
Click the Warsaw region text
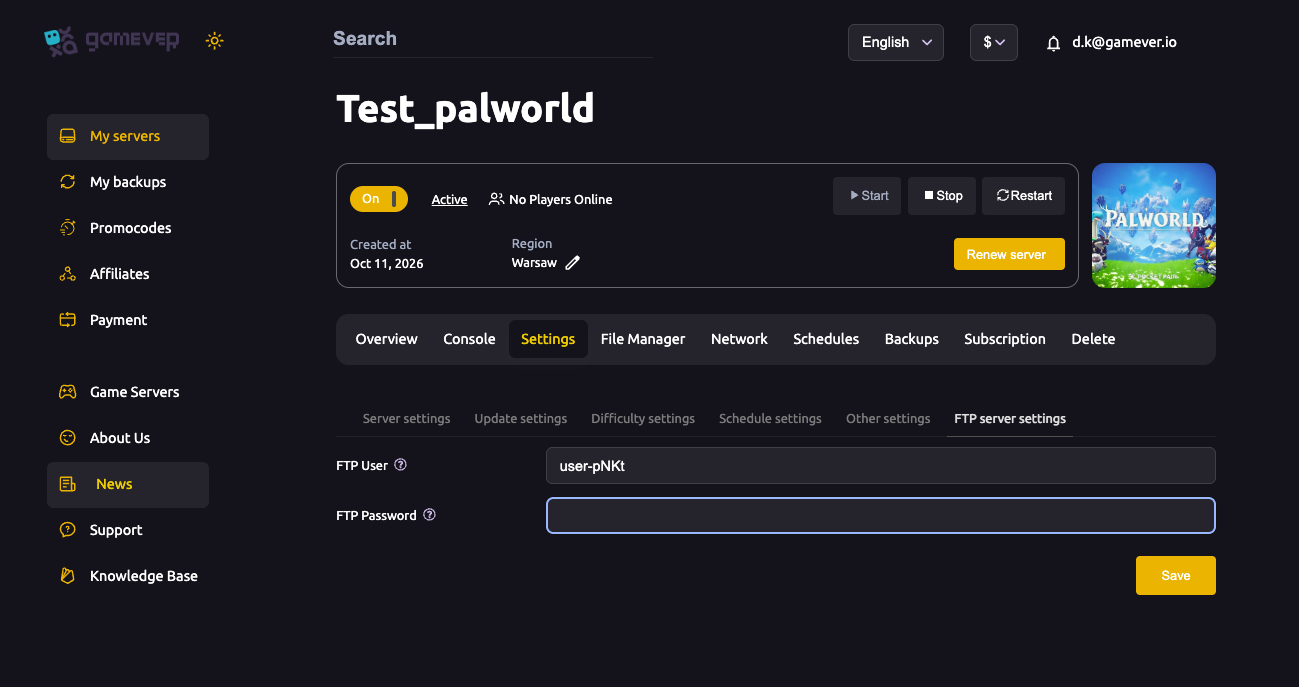click(534, 263)
